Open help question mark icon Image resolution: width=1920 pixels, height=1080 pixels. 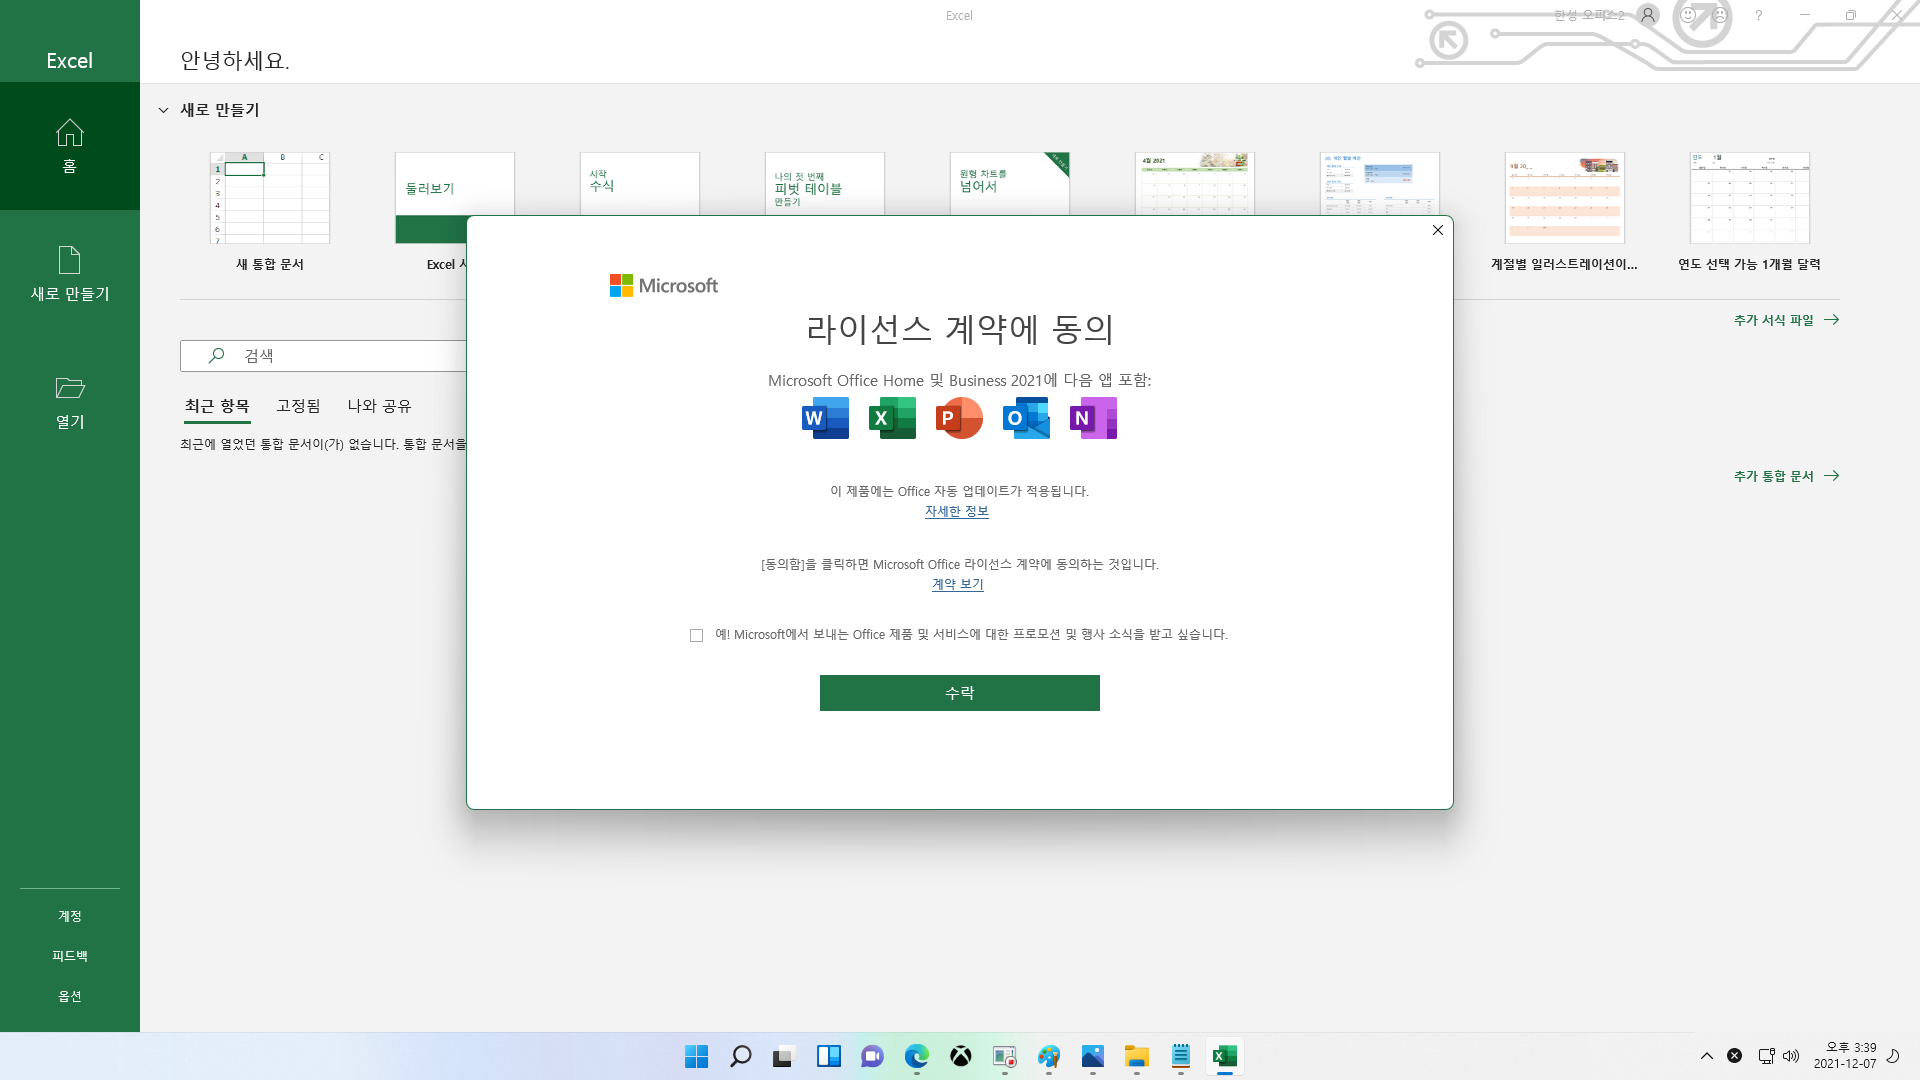[1758, 15]
